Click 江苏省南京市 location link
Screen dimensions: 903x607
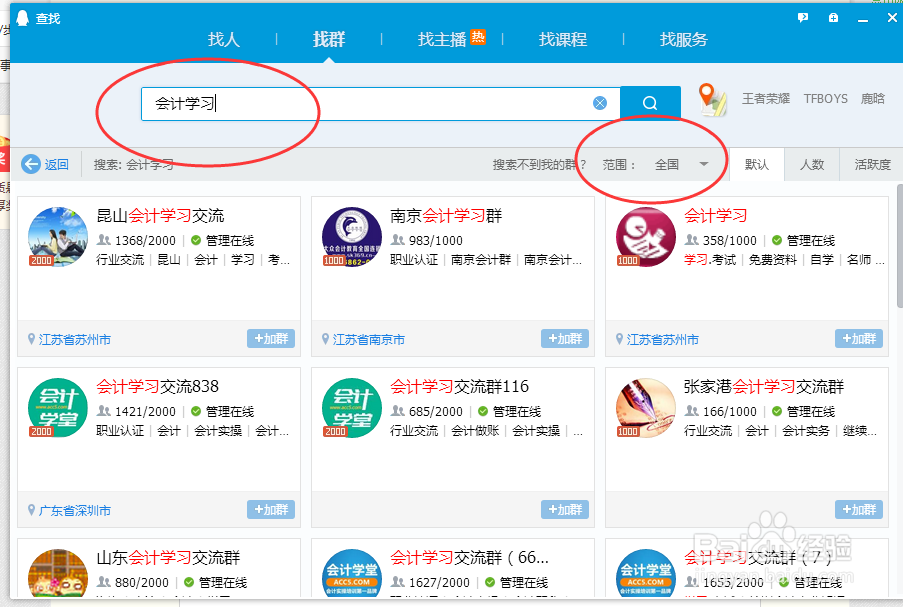pos(369,340)
